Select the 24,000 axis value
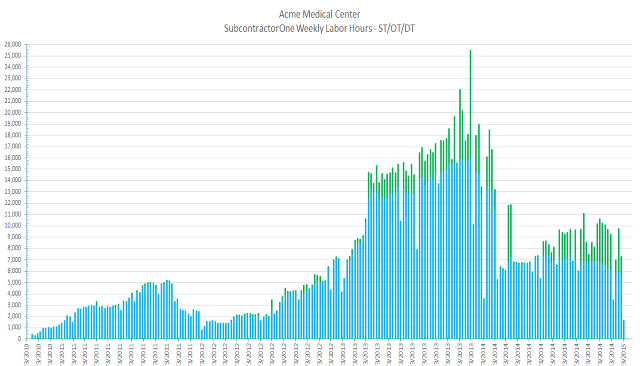The width and height of the screenshot is (640, 366). pos(13,67)
